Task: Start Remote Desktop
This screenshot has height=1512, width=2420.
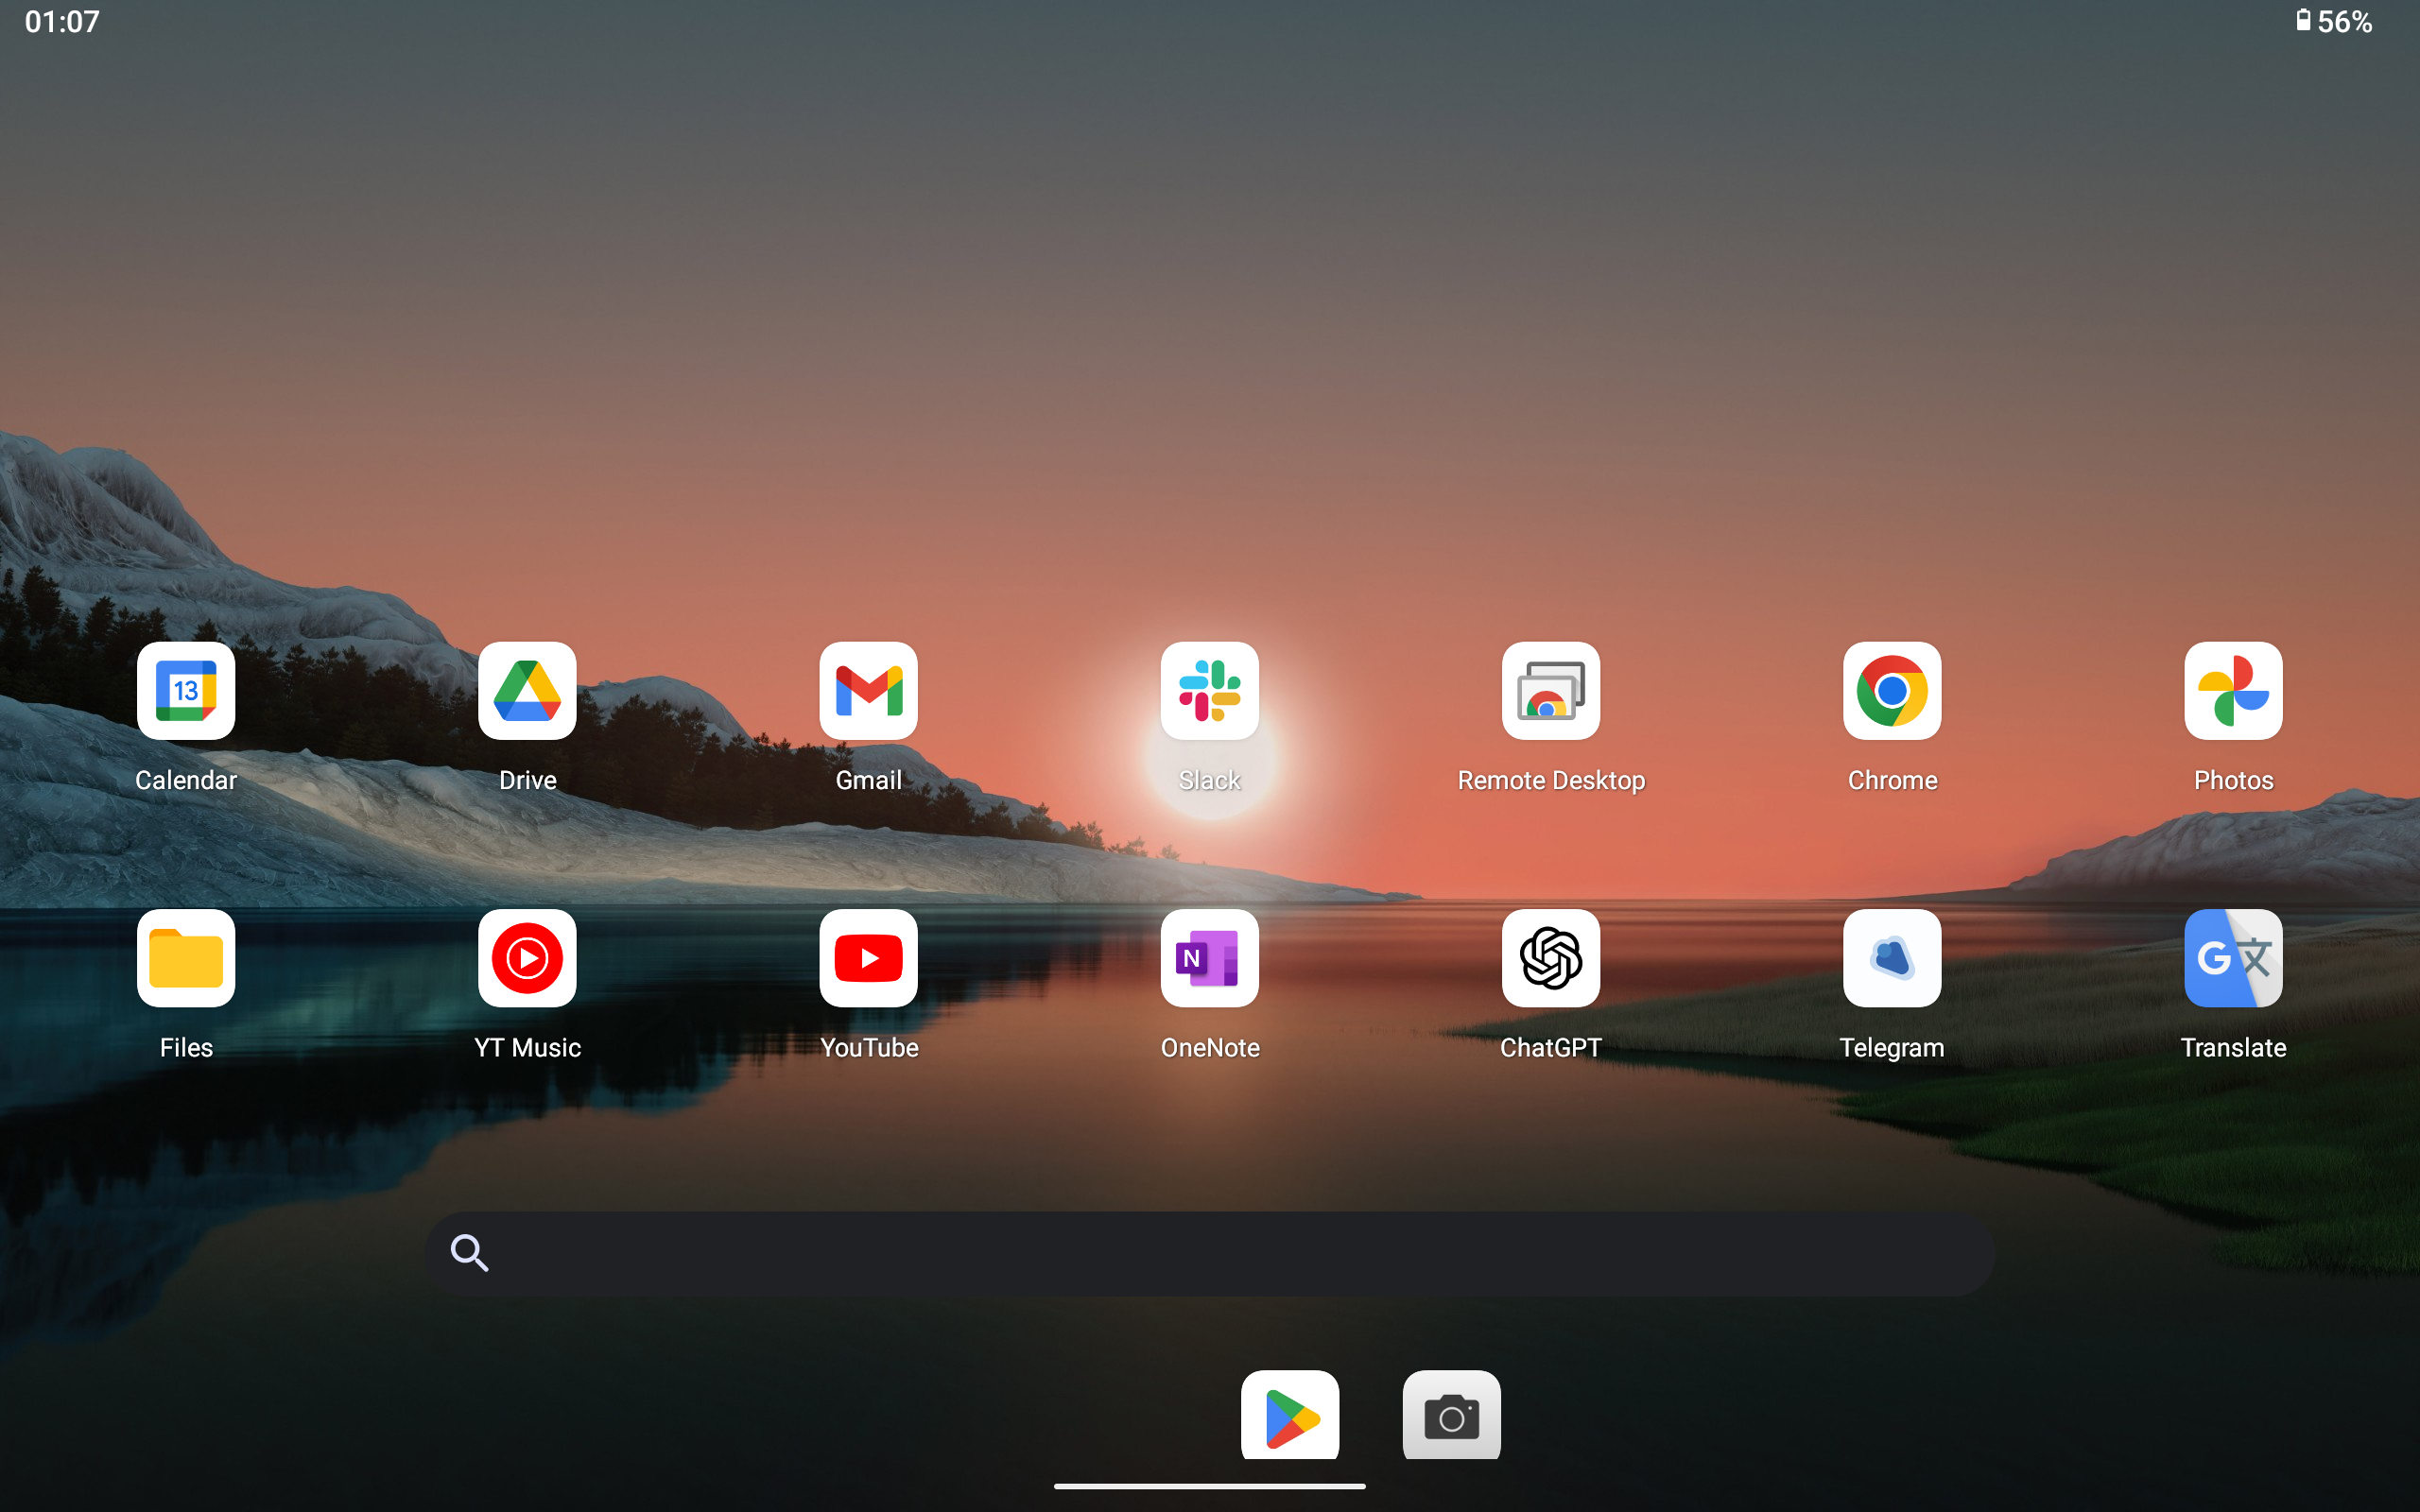Action: [1550, 691]
